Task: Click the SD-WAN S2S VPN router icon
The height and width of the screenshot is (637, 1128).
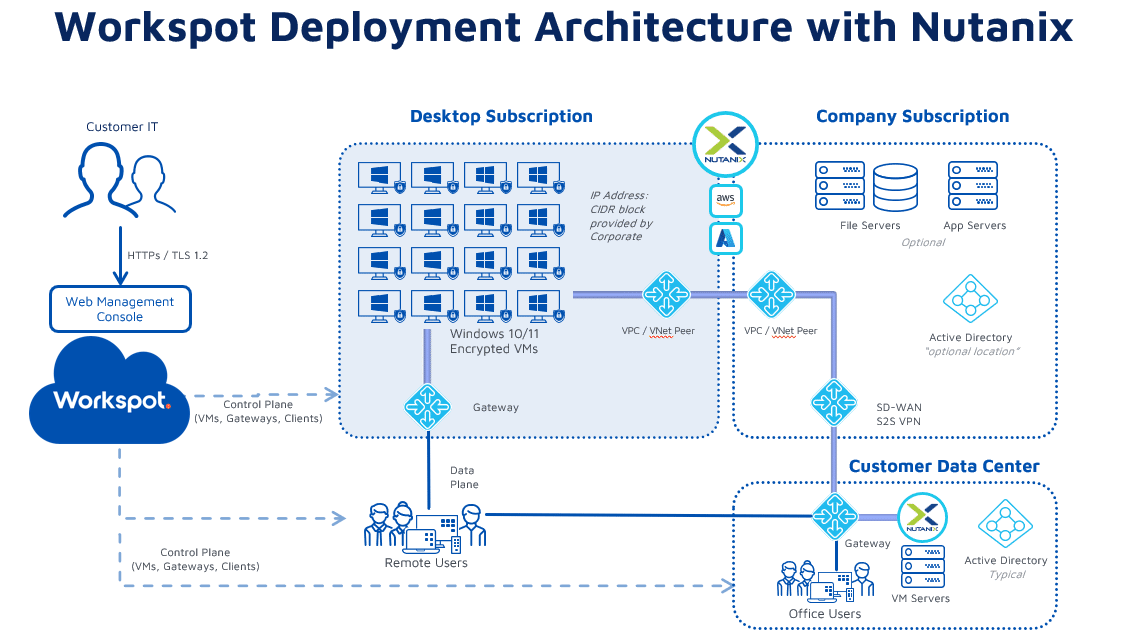Action: click(834, 402)
